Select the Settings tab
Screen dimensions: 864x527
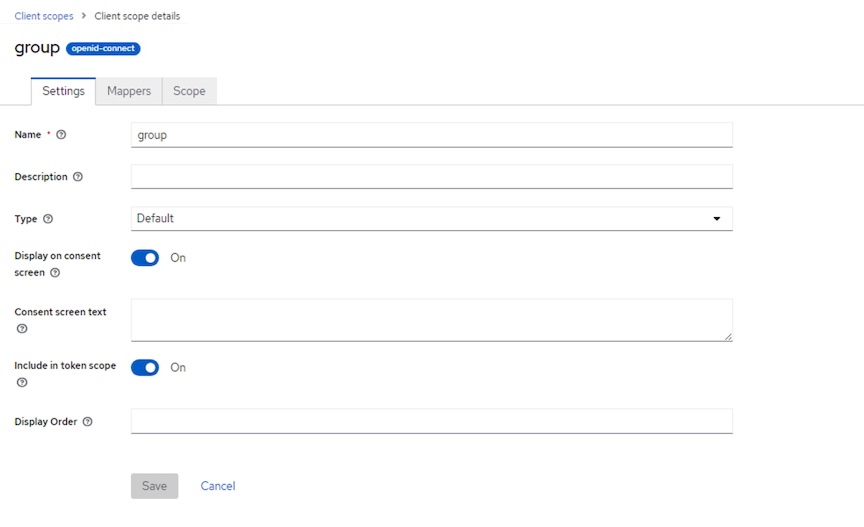pyautogui.click(x=63, y=91)
